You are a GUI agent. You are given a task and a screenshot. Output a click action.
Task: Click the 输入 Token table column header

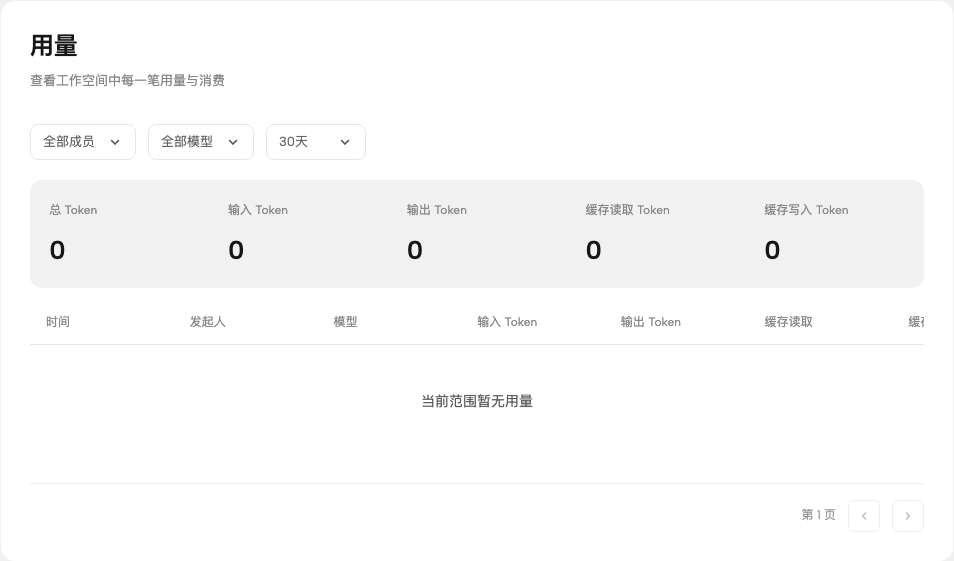[507, 322]
